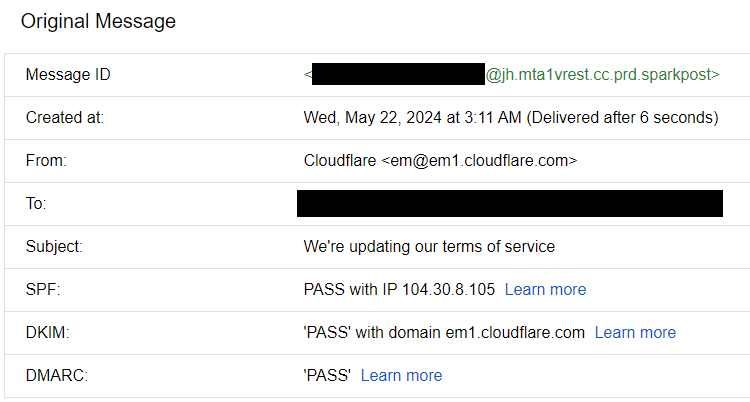Open the DKIM Learn more link

click(x=635, y=333)
